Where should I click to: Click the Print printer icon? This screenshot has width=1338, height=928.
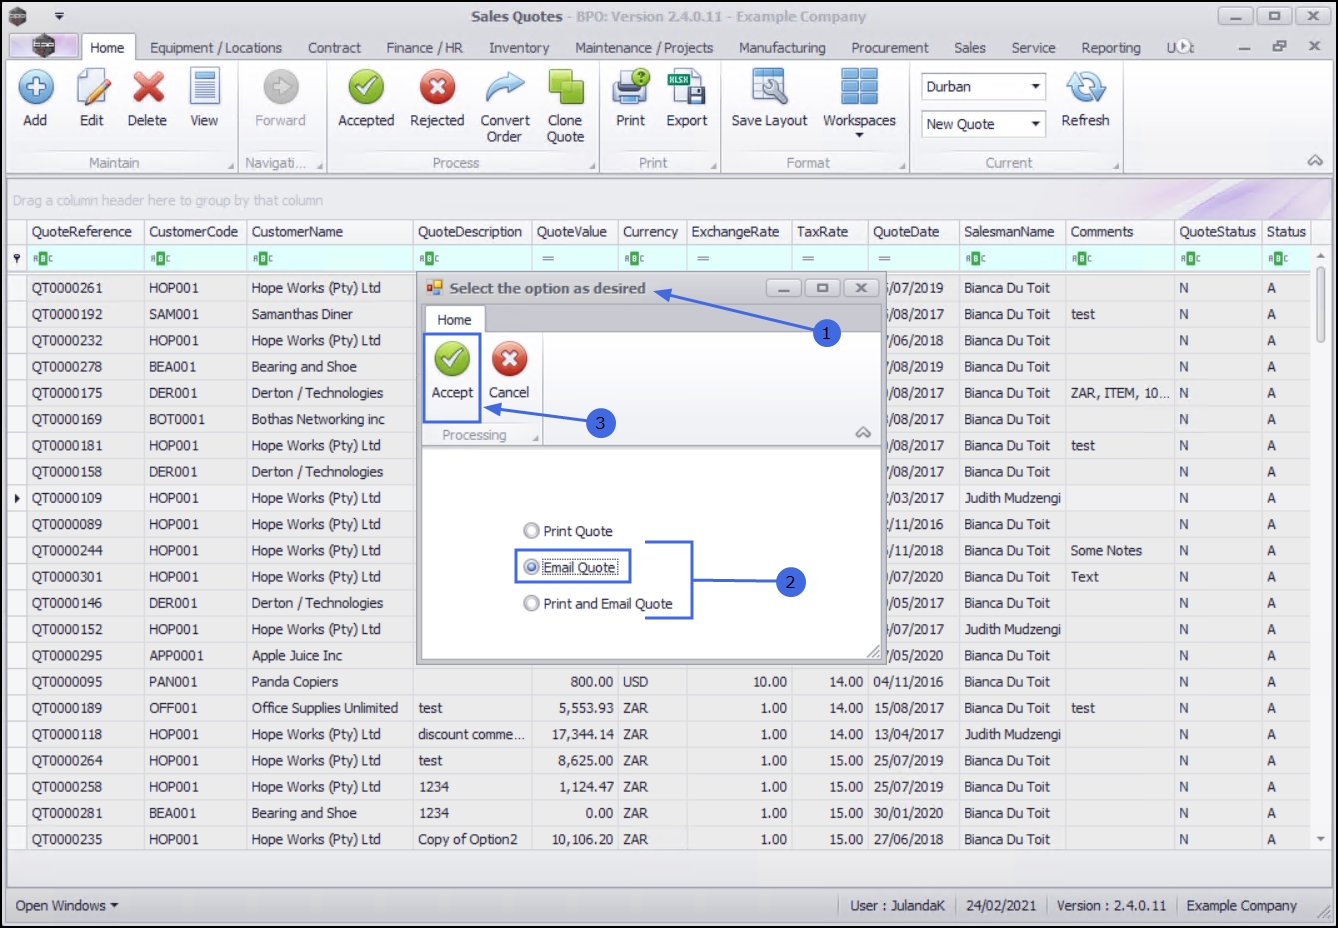[631, 88]
